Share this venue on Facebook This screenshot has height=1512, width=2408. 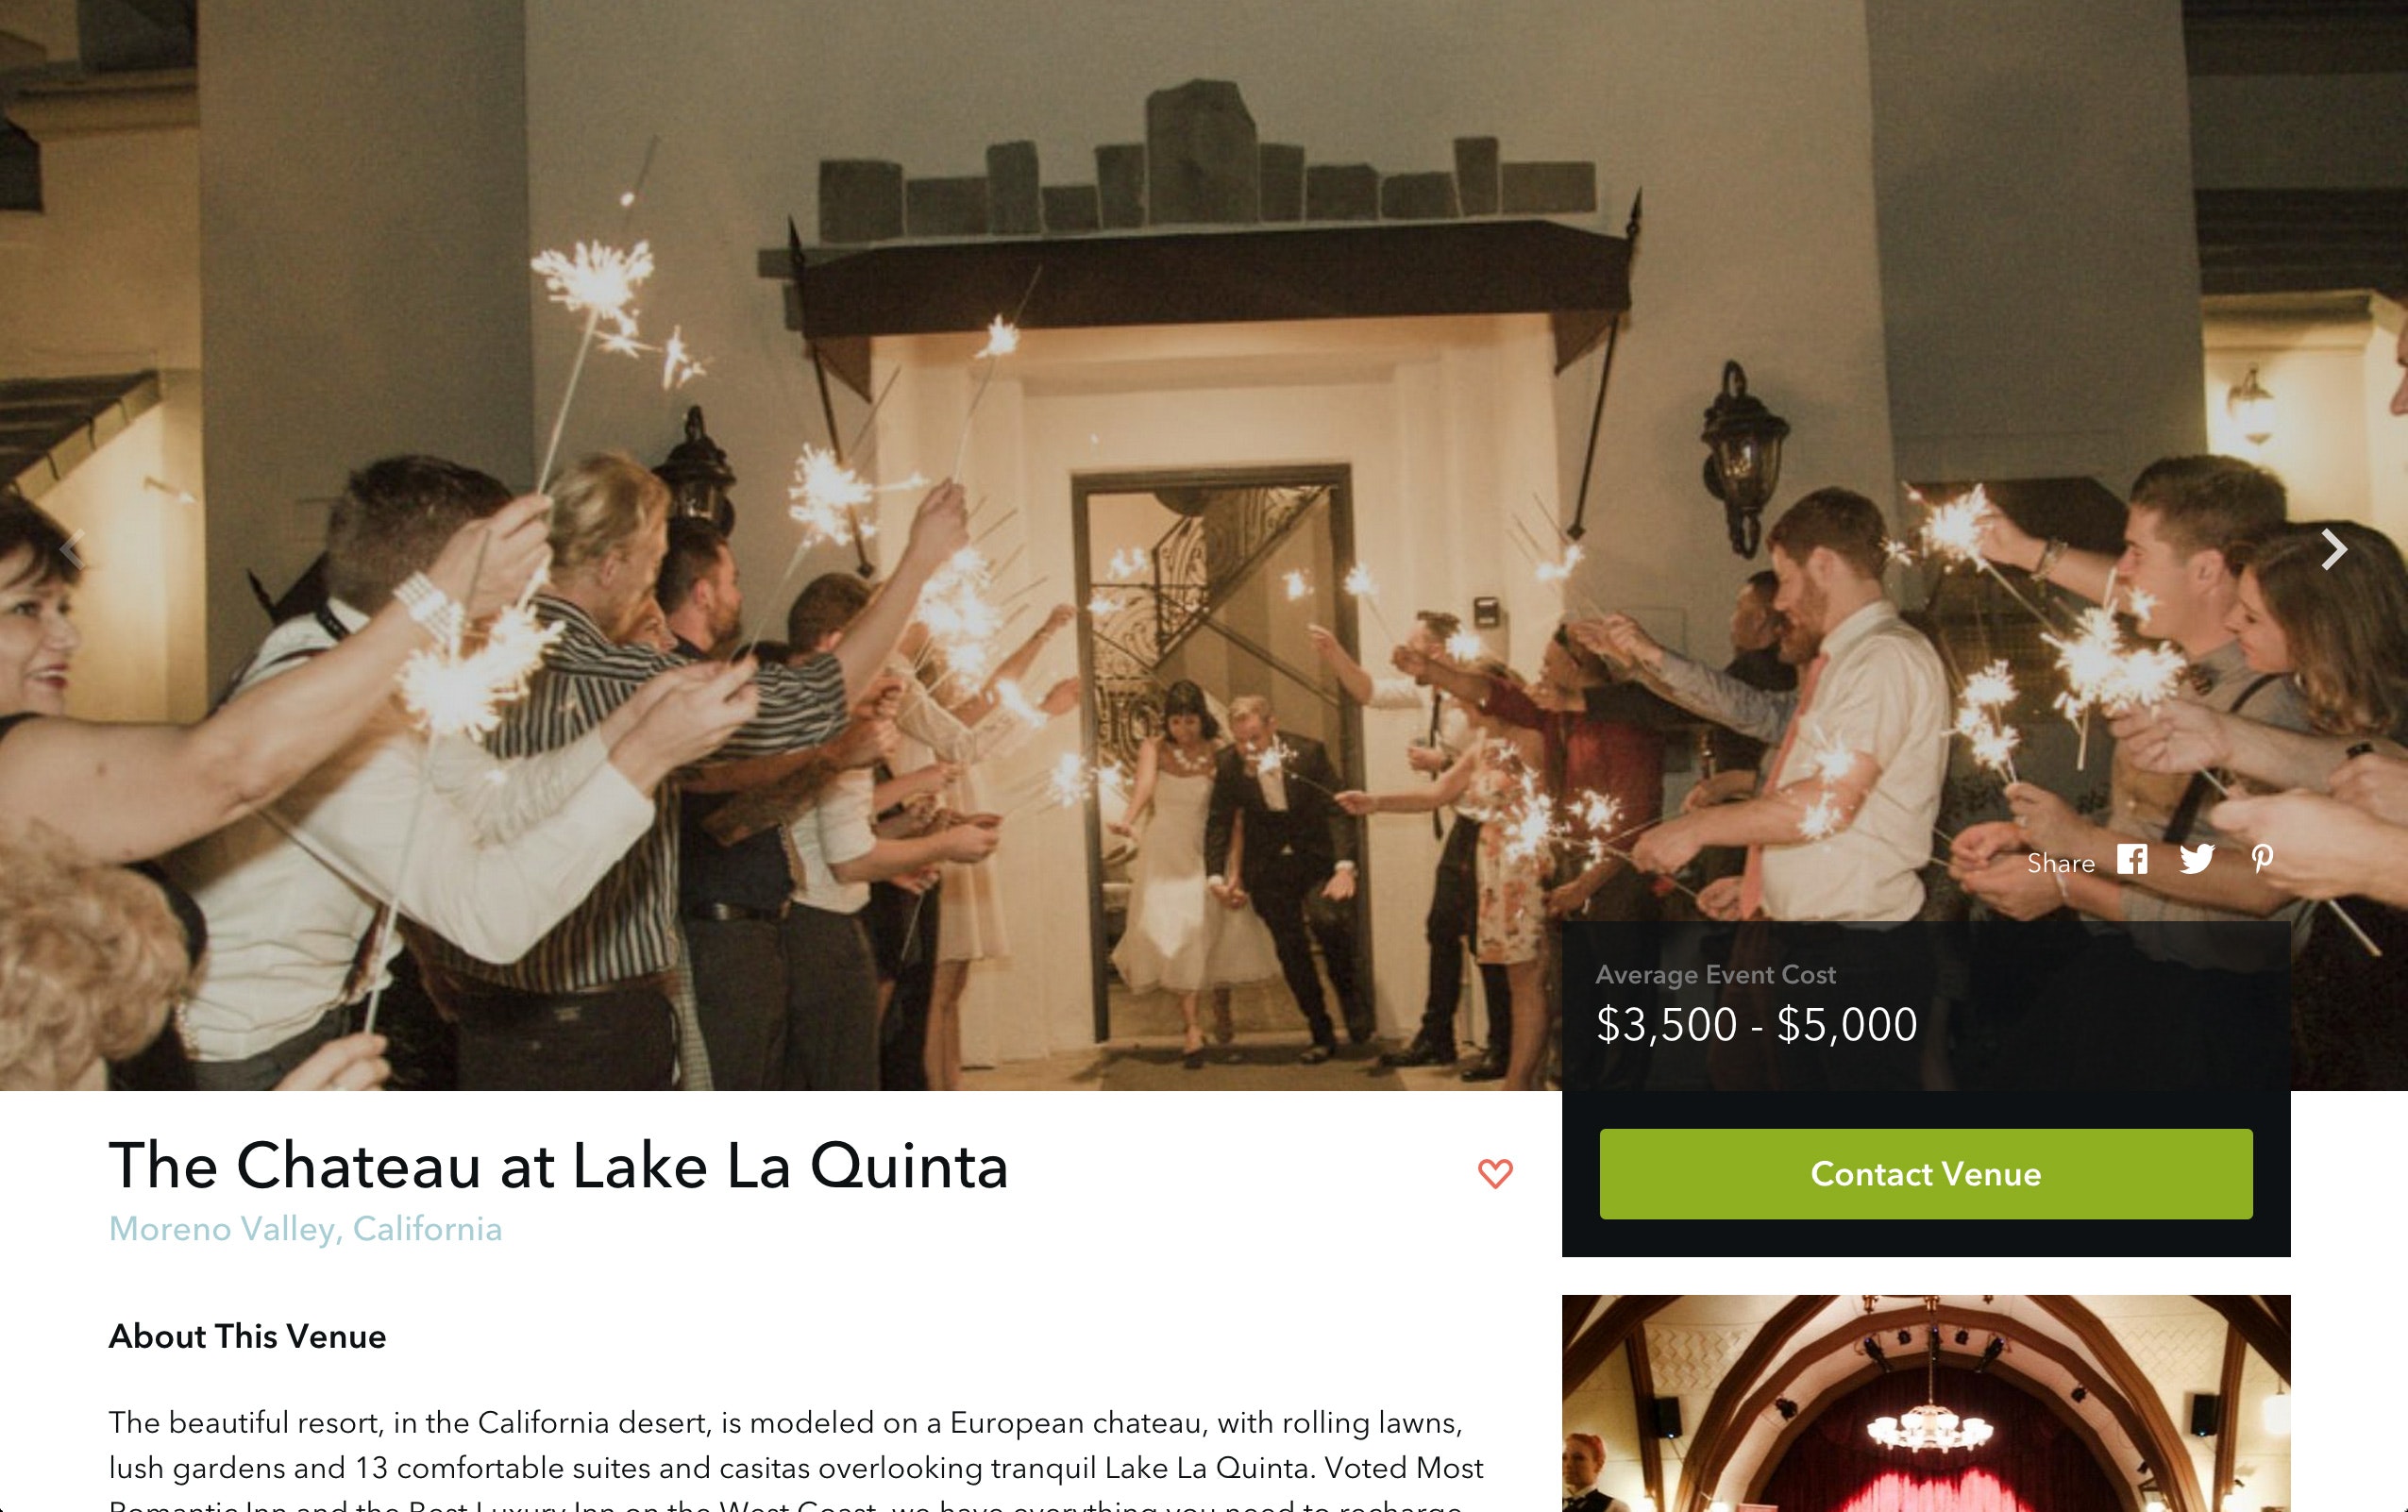tap(2132, 860)
